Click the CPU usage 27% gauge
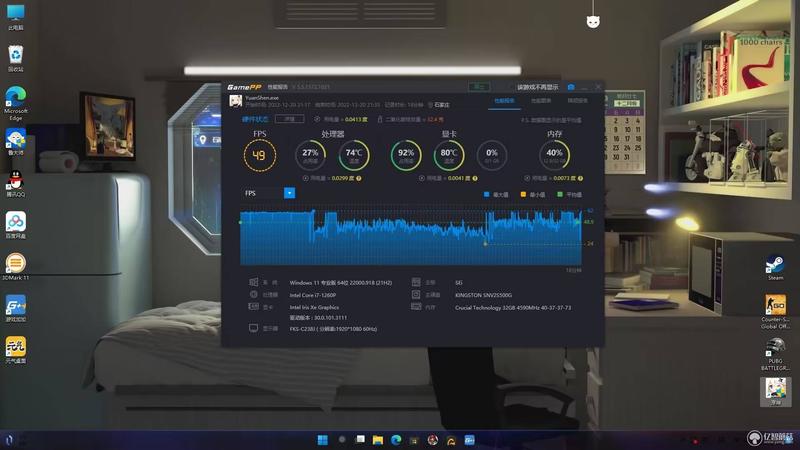Screen dimensions: 800x450 coord(310,155)
